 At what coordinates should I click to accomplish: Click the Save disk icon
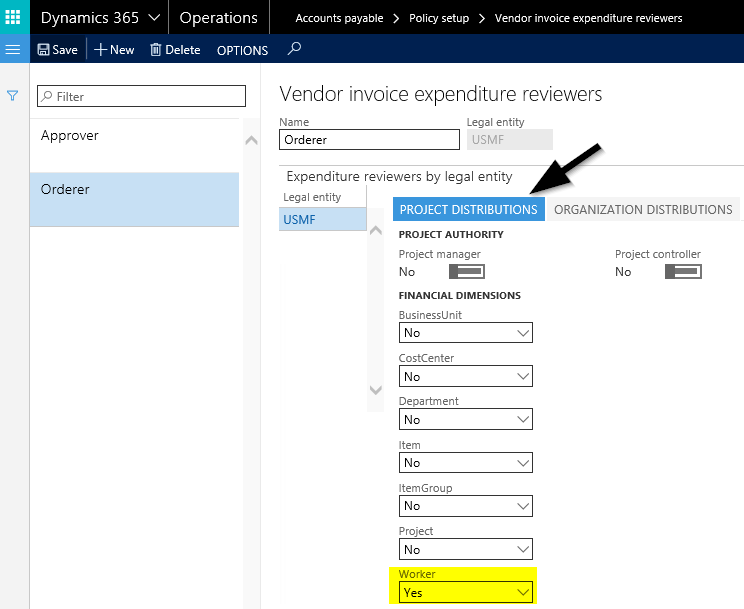point(45,50)
